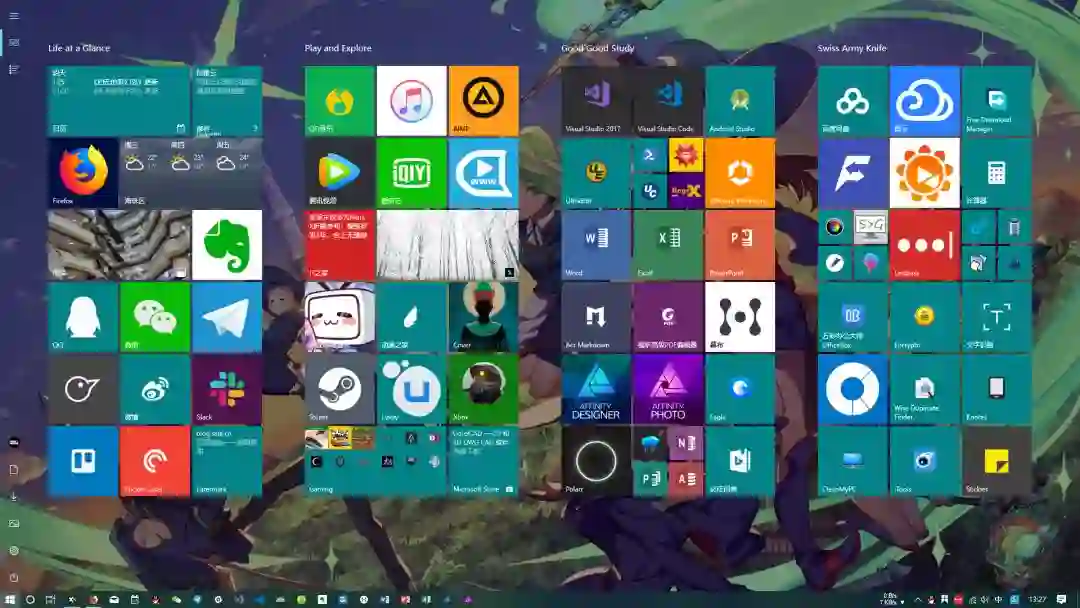1080x608 pixels.
Task: Launch Telegram from the start tiles
Action: coord(226,317)
